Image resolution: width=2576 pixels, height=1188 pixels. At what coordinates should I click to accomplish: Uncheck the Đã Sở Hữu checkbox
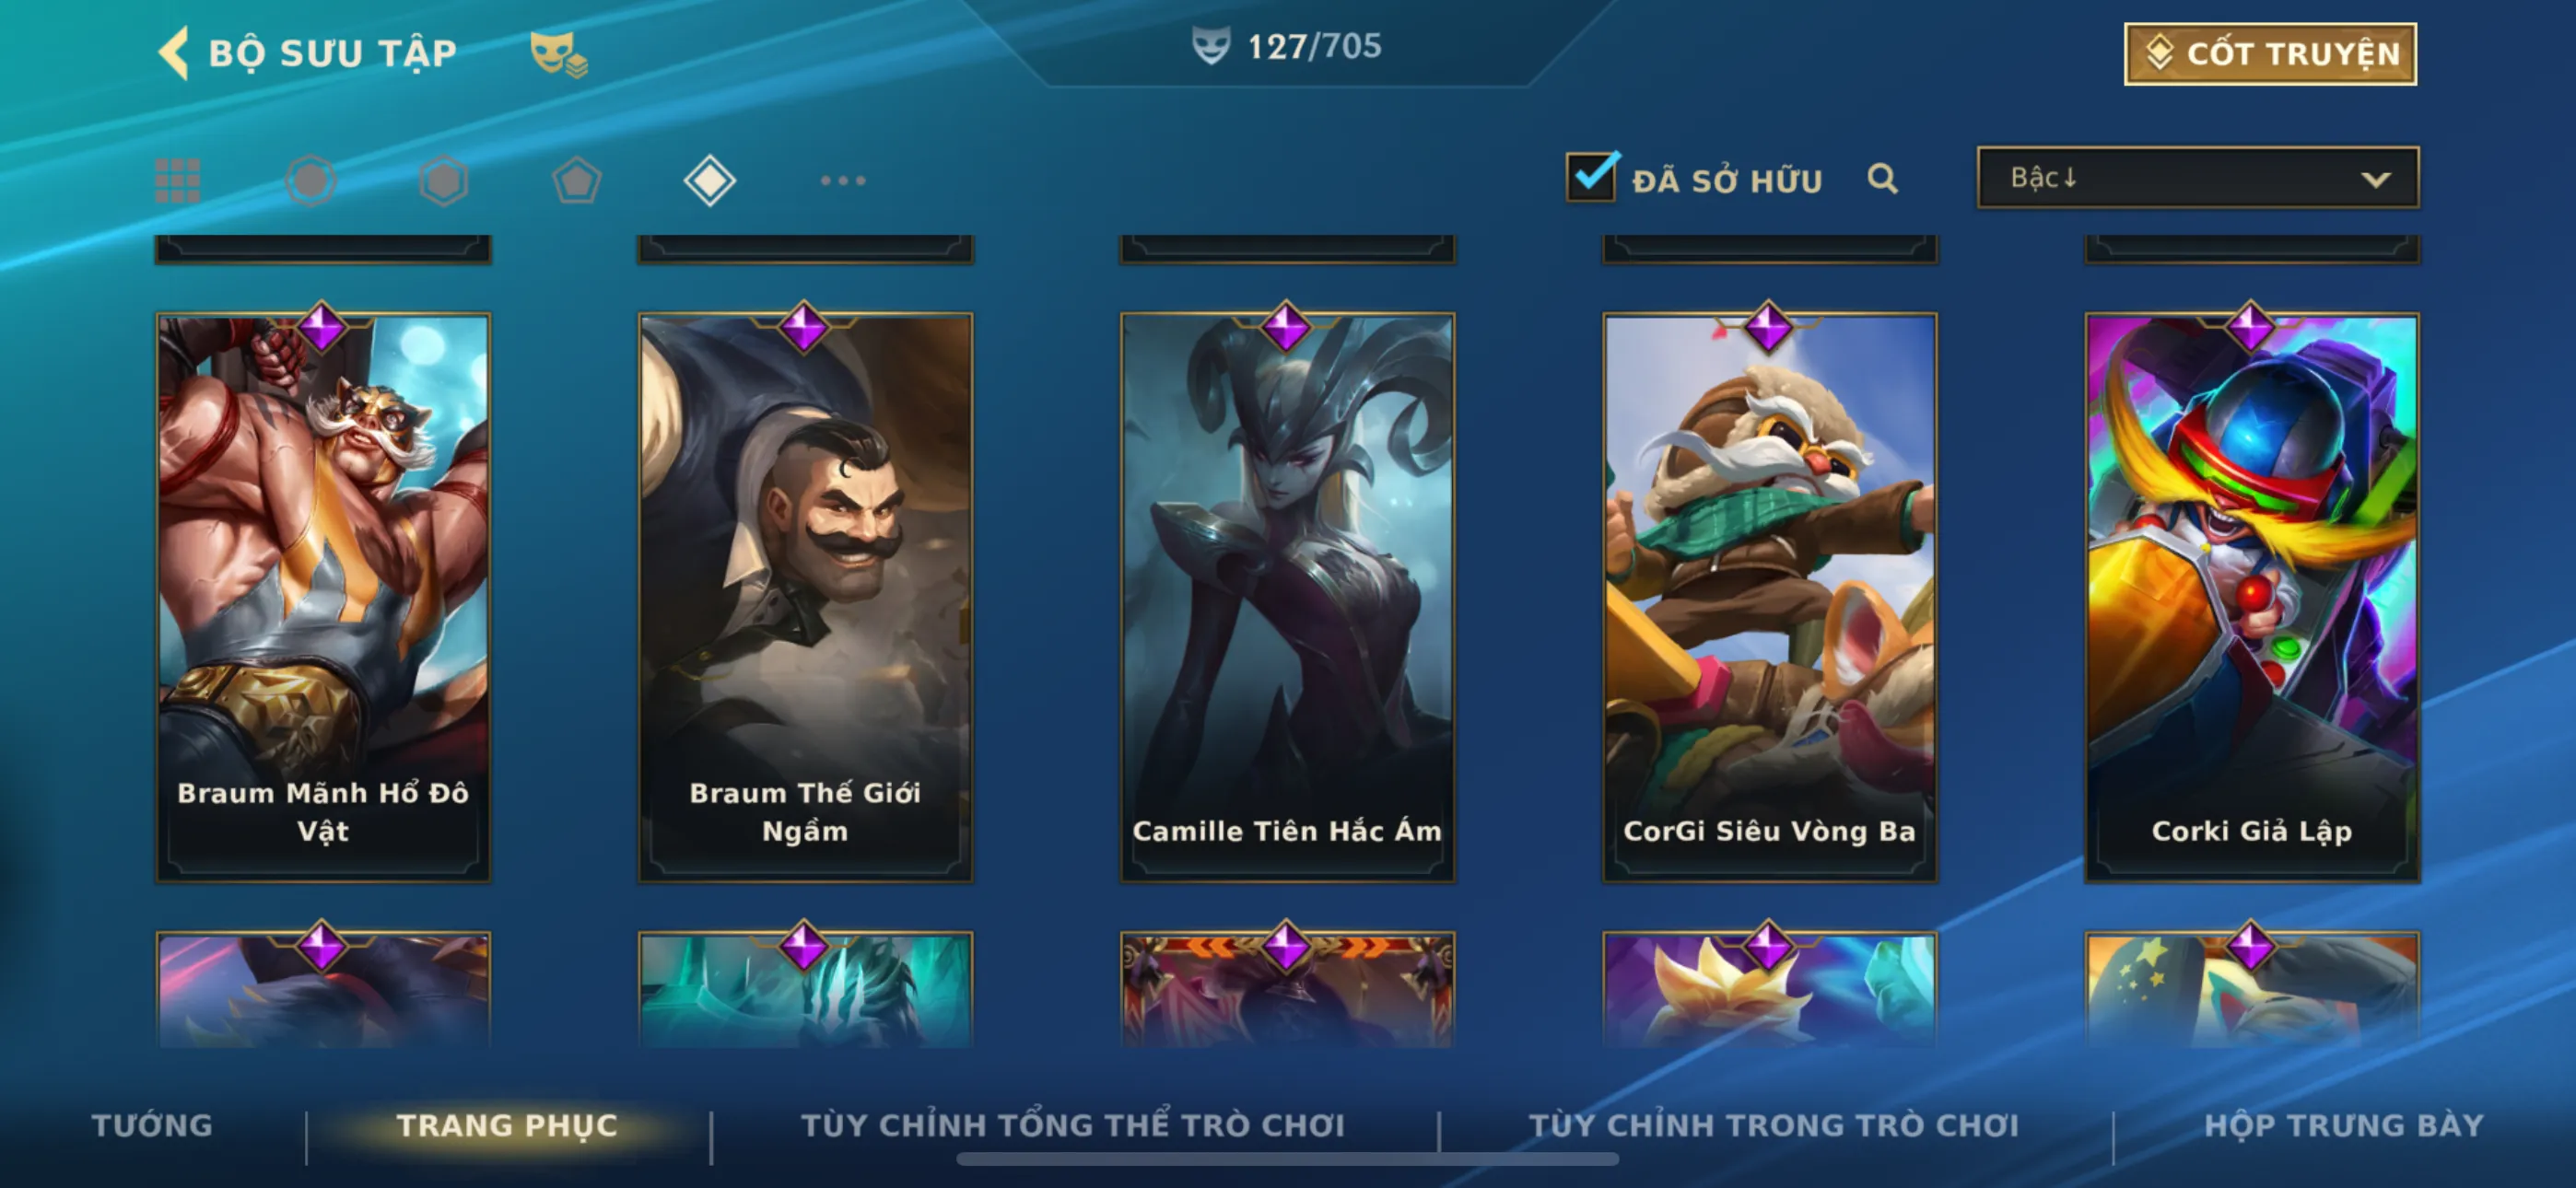point(1590,178)
